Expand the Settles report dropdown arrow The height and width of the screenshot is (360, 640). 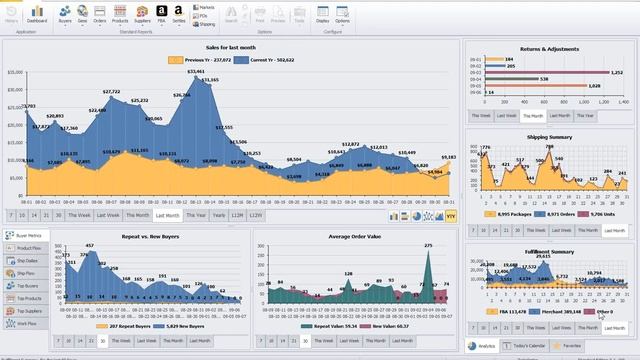(178, 26)
